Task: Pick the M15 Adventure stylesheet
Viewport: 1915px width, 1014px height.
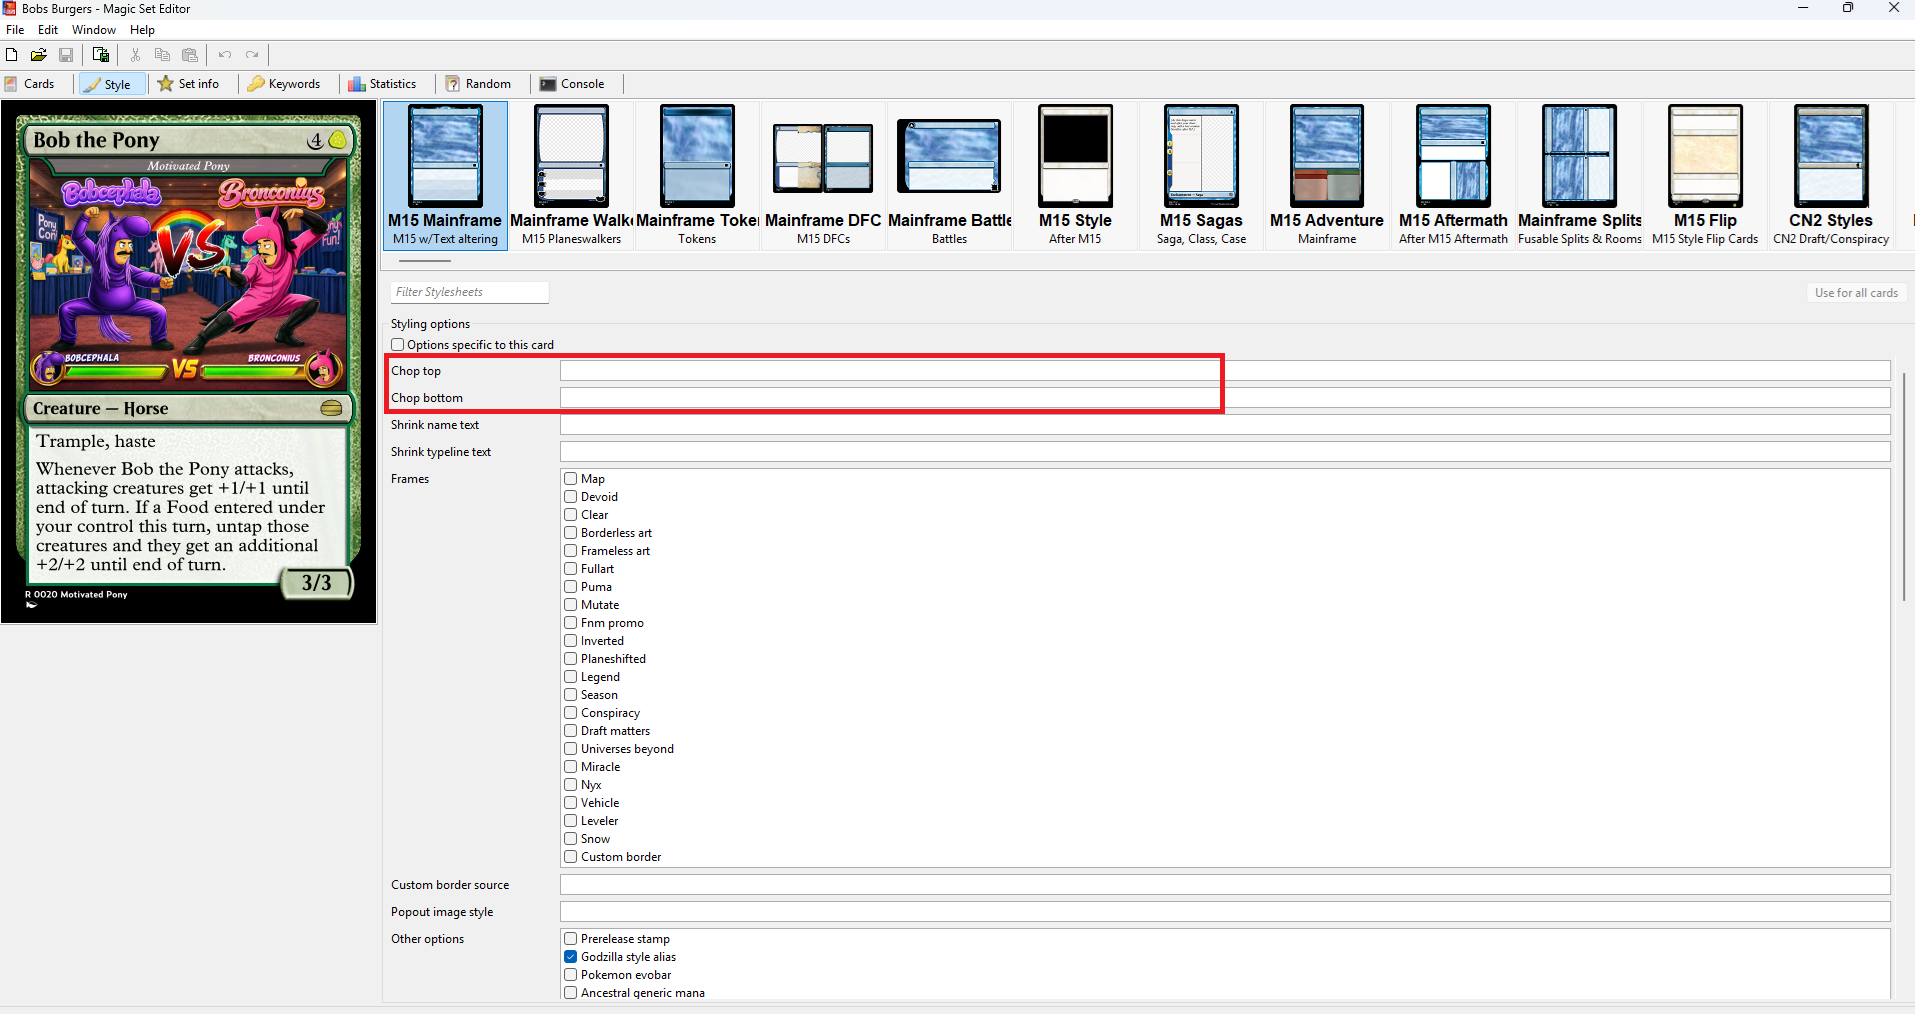Action: 1327,175
